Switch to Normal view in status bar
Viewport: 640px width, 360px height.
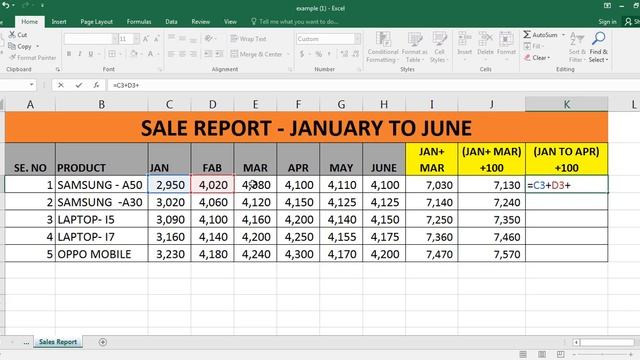tap(523, 354)
